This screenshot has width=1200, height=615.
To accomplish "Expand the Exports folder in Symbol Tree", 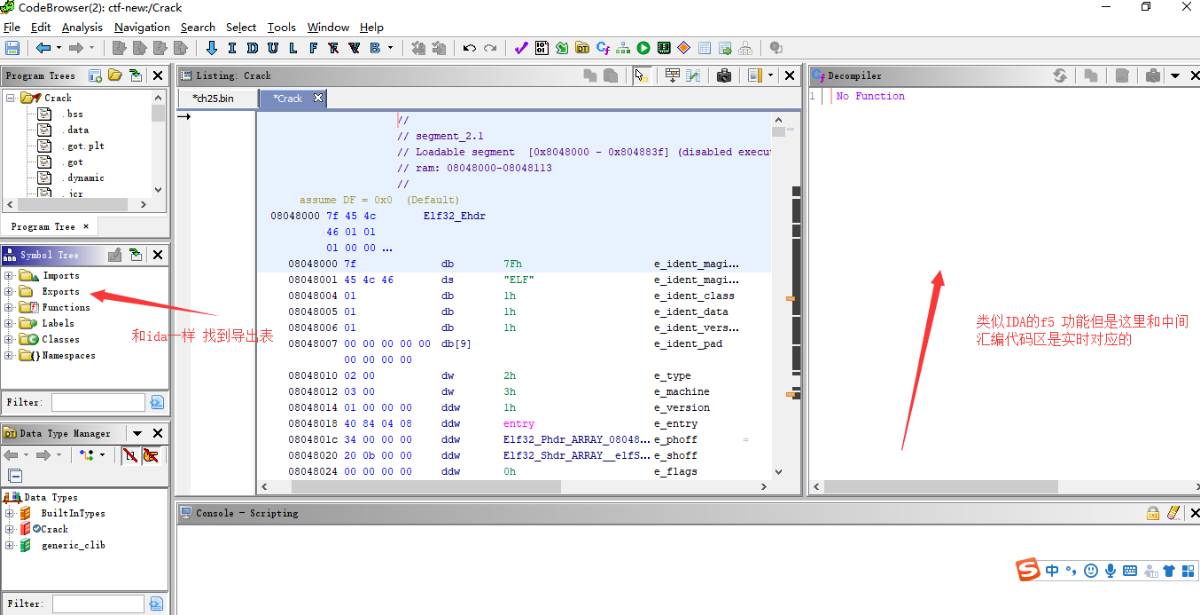I will (x=10, y=292).
